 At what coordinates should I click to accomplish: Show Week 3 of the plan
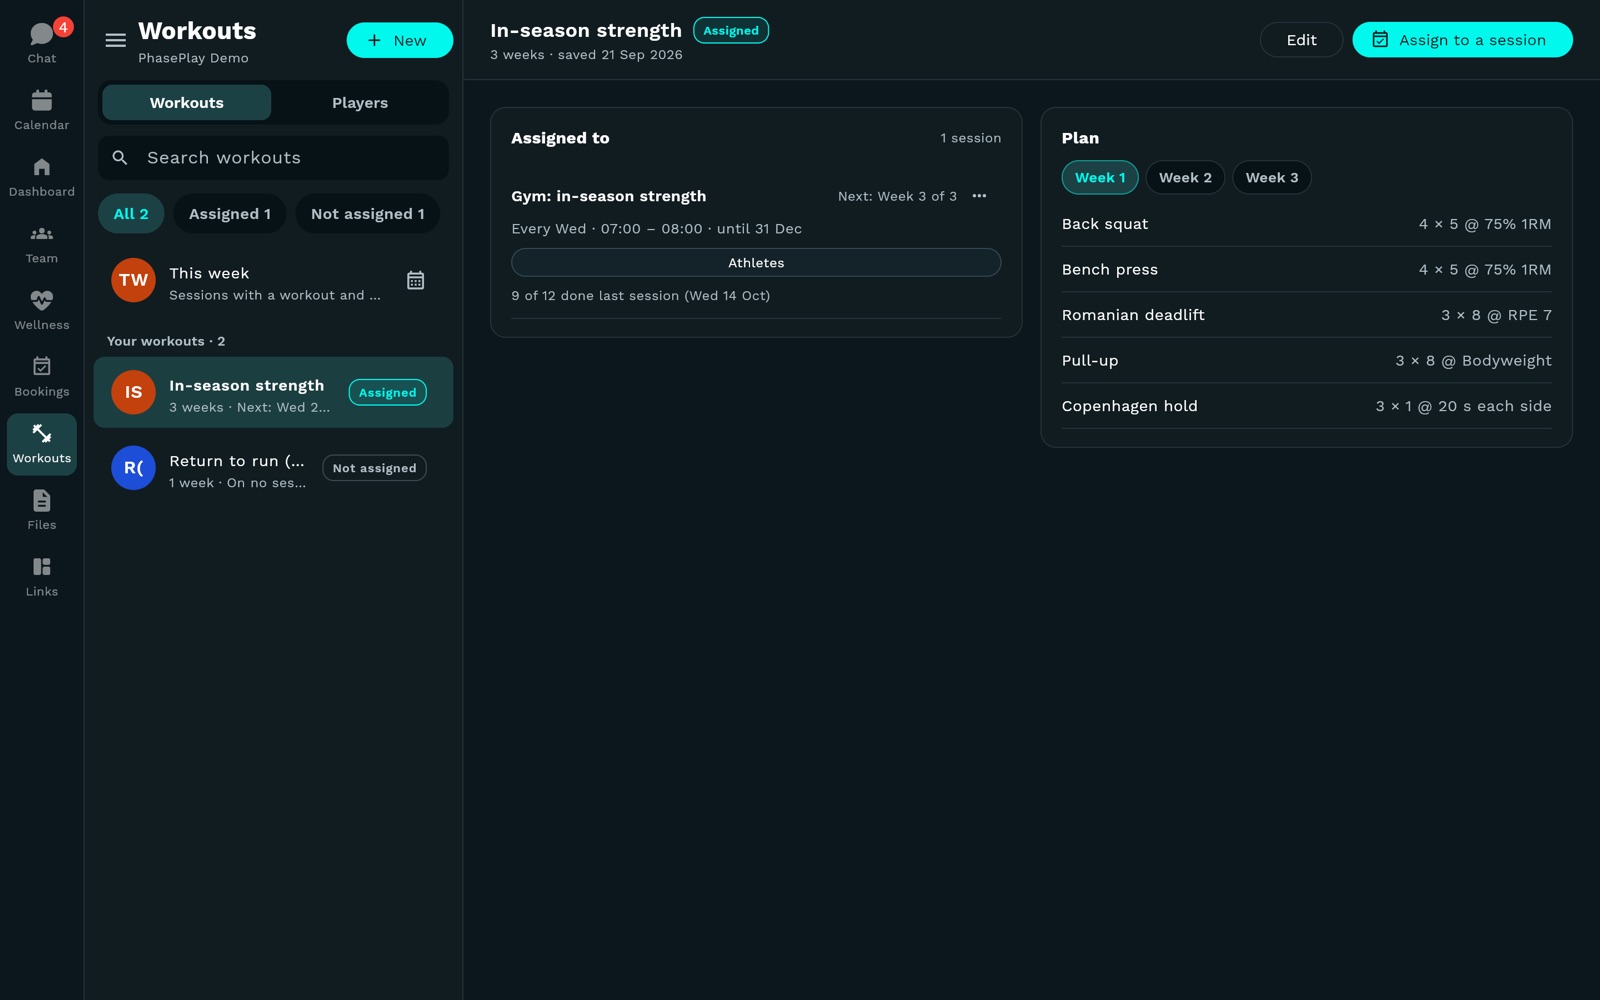(1272, 178)
